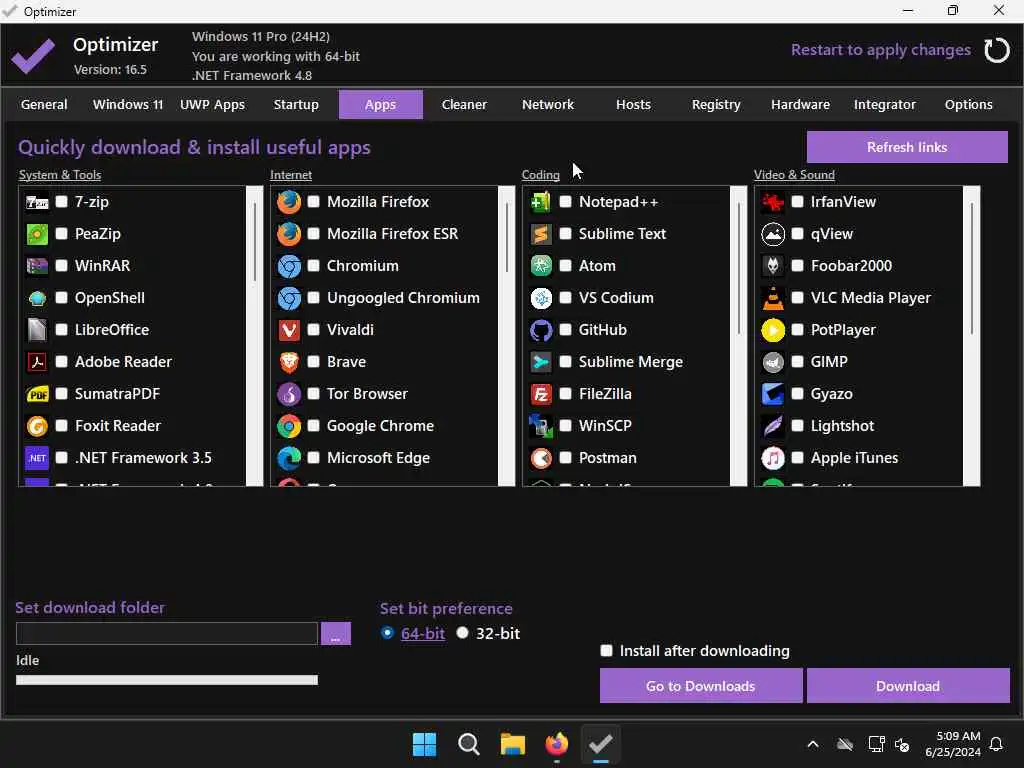Launch Firefox from the taskbar

(x=556, y=744)
